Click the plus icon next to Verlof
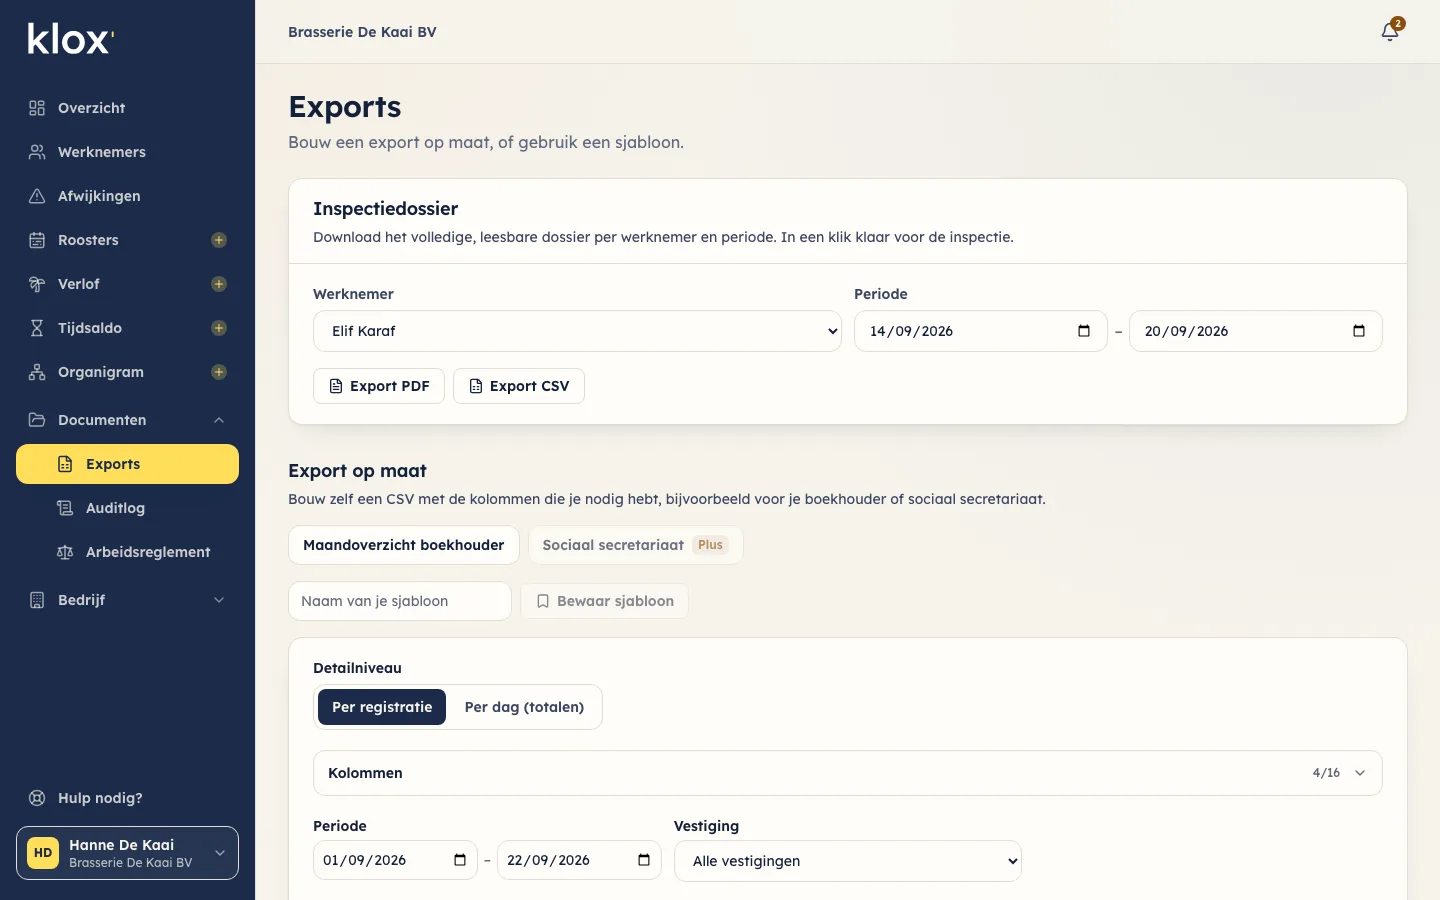 (219, 284)
